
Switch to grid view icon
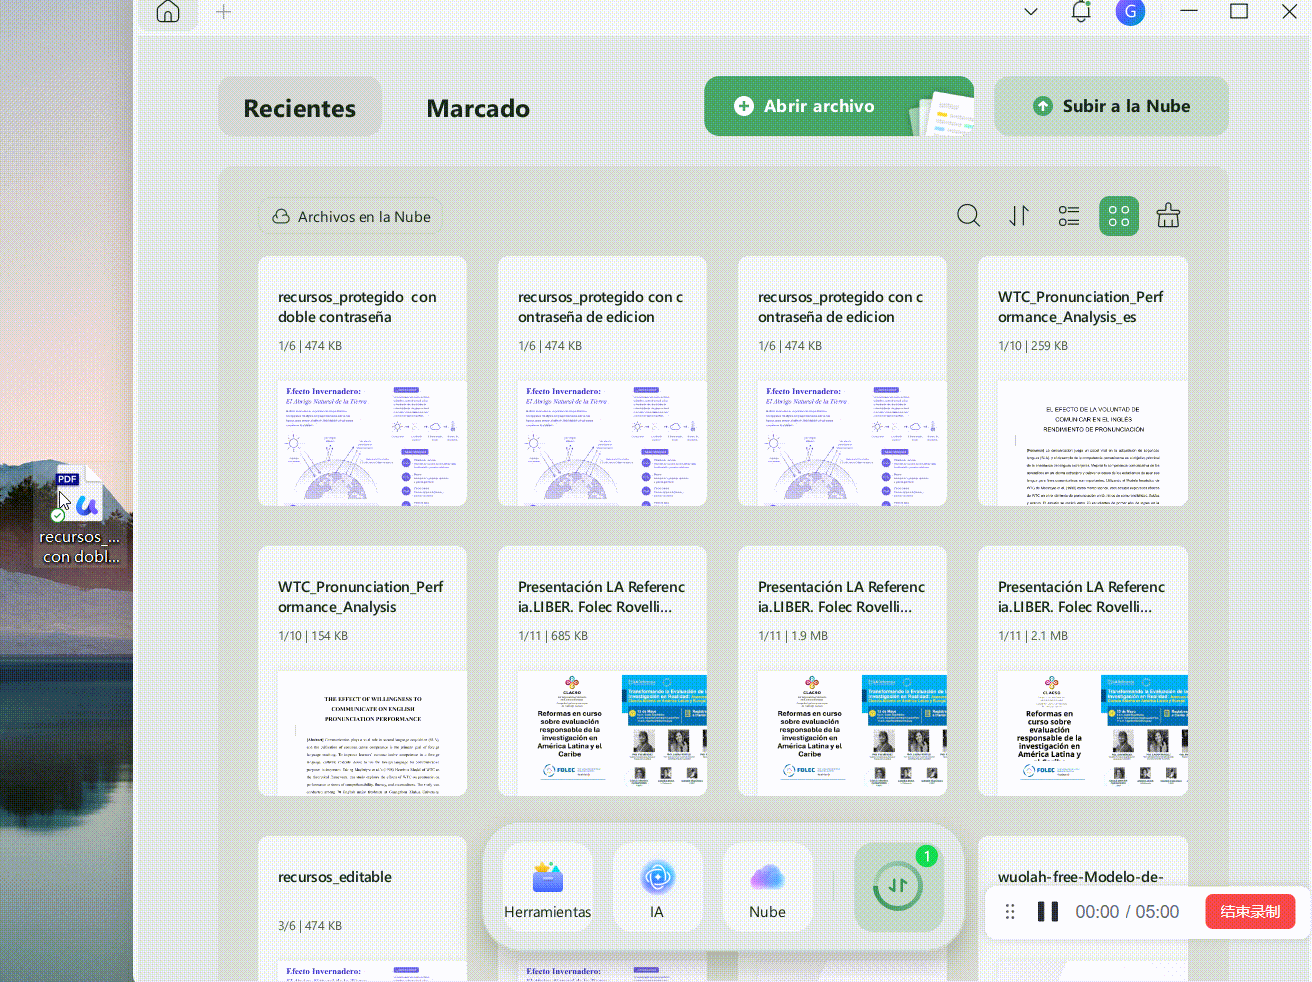click(x=1119, y=216)
